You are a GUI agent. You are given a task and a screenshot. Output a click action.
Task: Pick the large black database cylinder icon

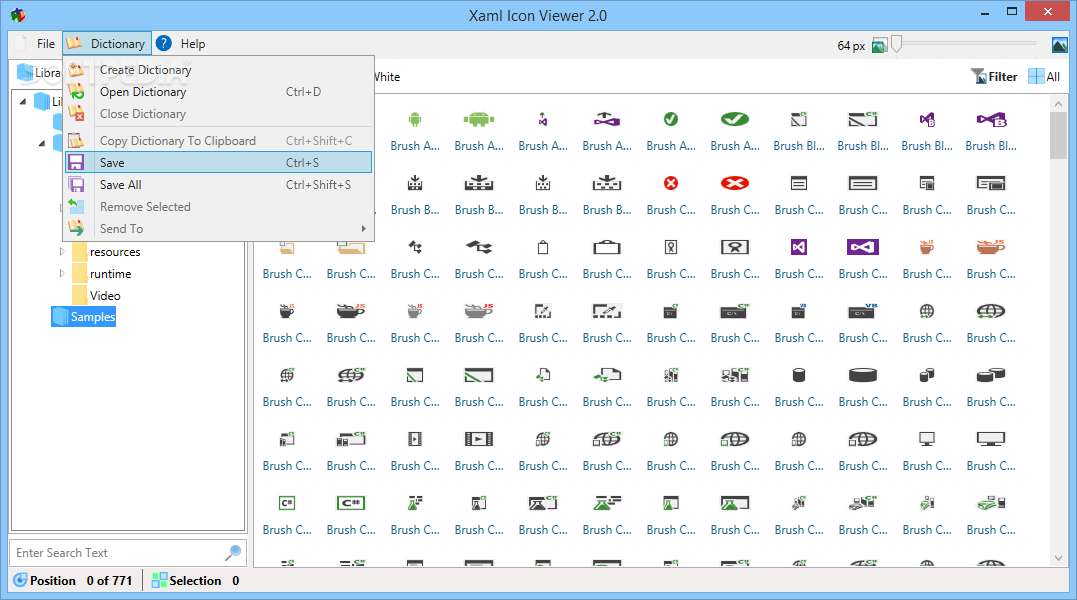point(863,375)
